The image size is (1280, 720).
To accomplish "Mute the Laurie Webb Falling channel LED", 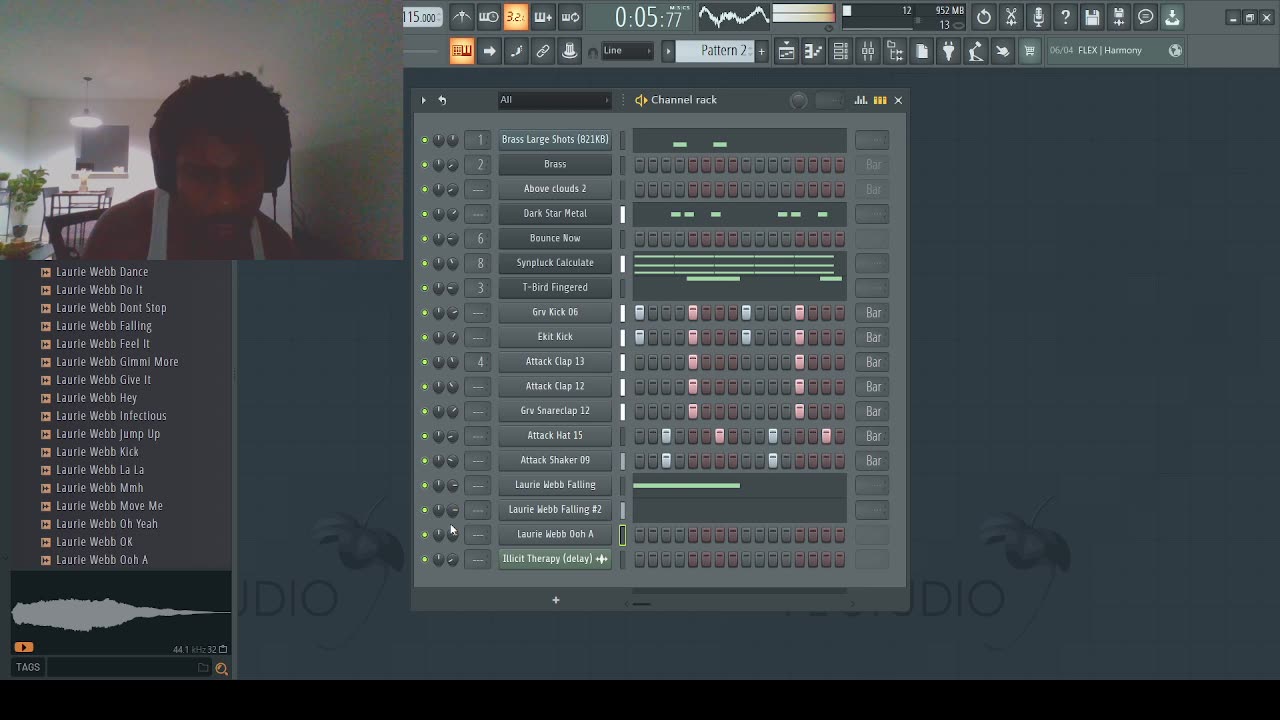I will click(425, 485).
